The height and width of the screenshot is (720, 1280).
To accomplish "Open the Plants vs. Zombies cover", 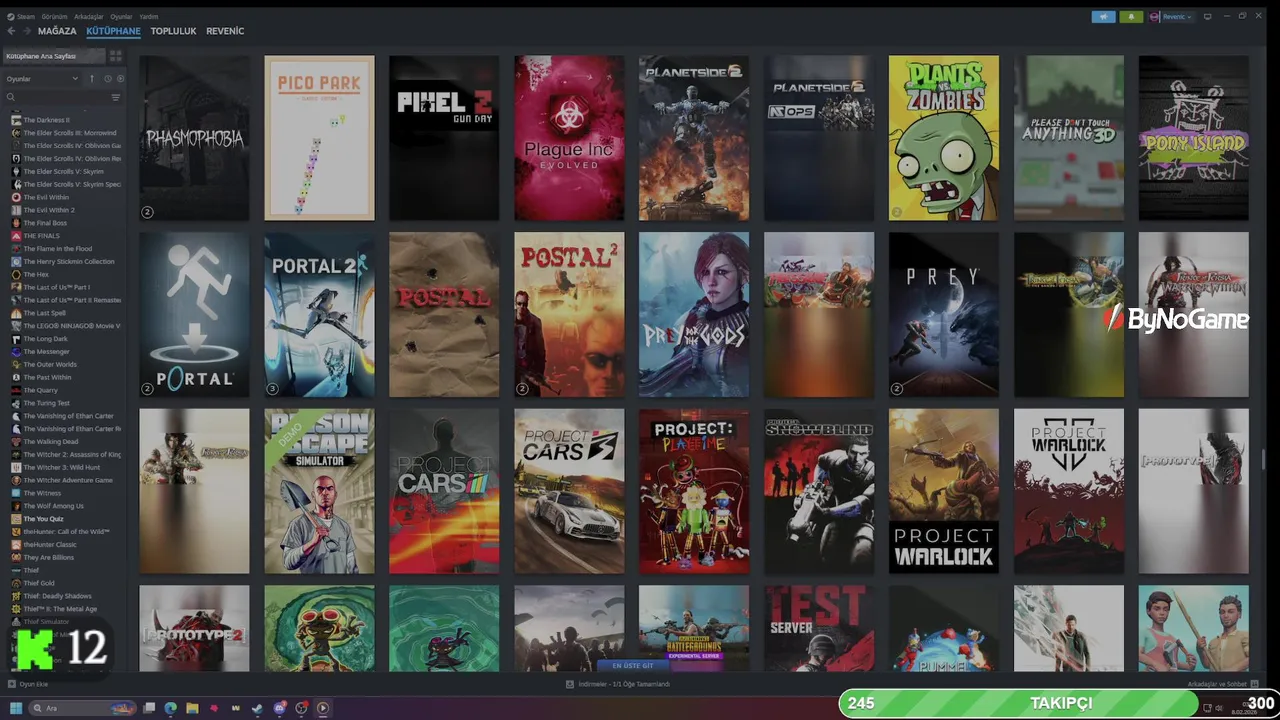I will [944, 138].
